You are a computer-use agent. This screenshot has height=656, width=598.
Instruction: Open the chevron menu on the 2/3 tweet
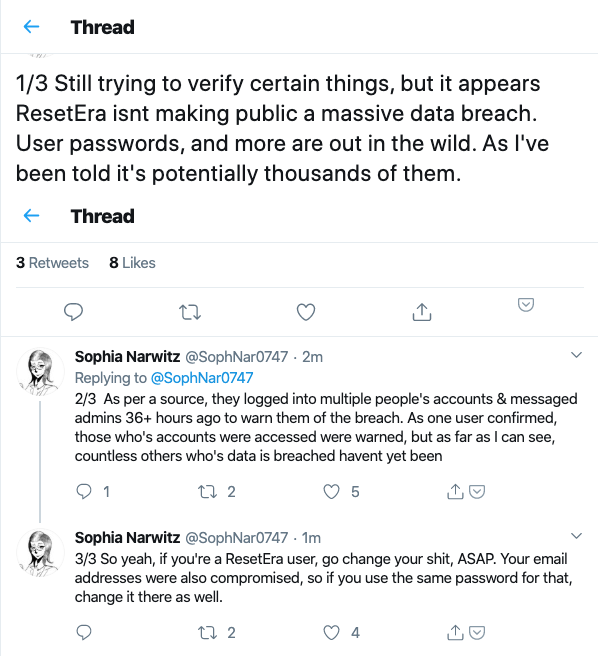(x=576, y=355)
